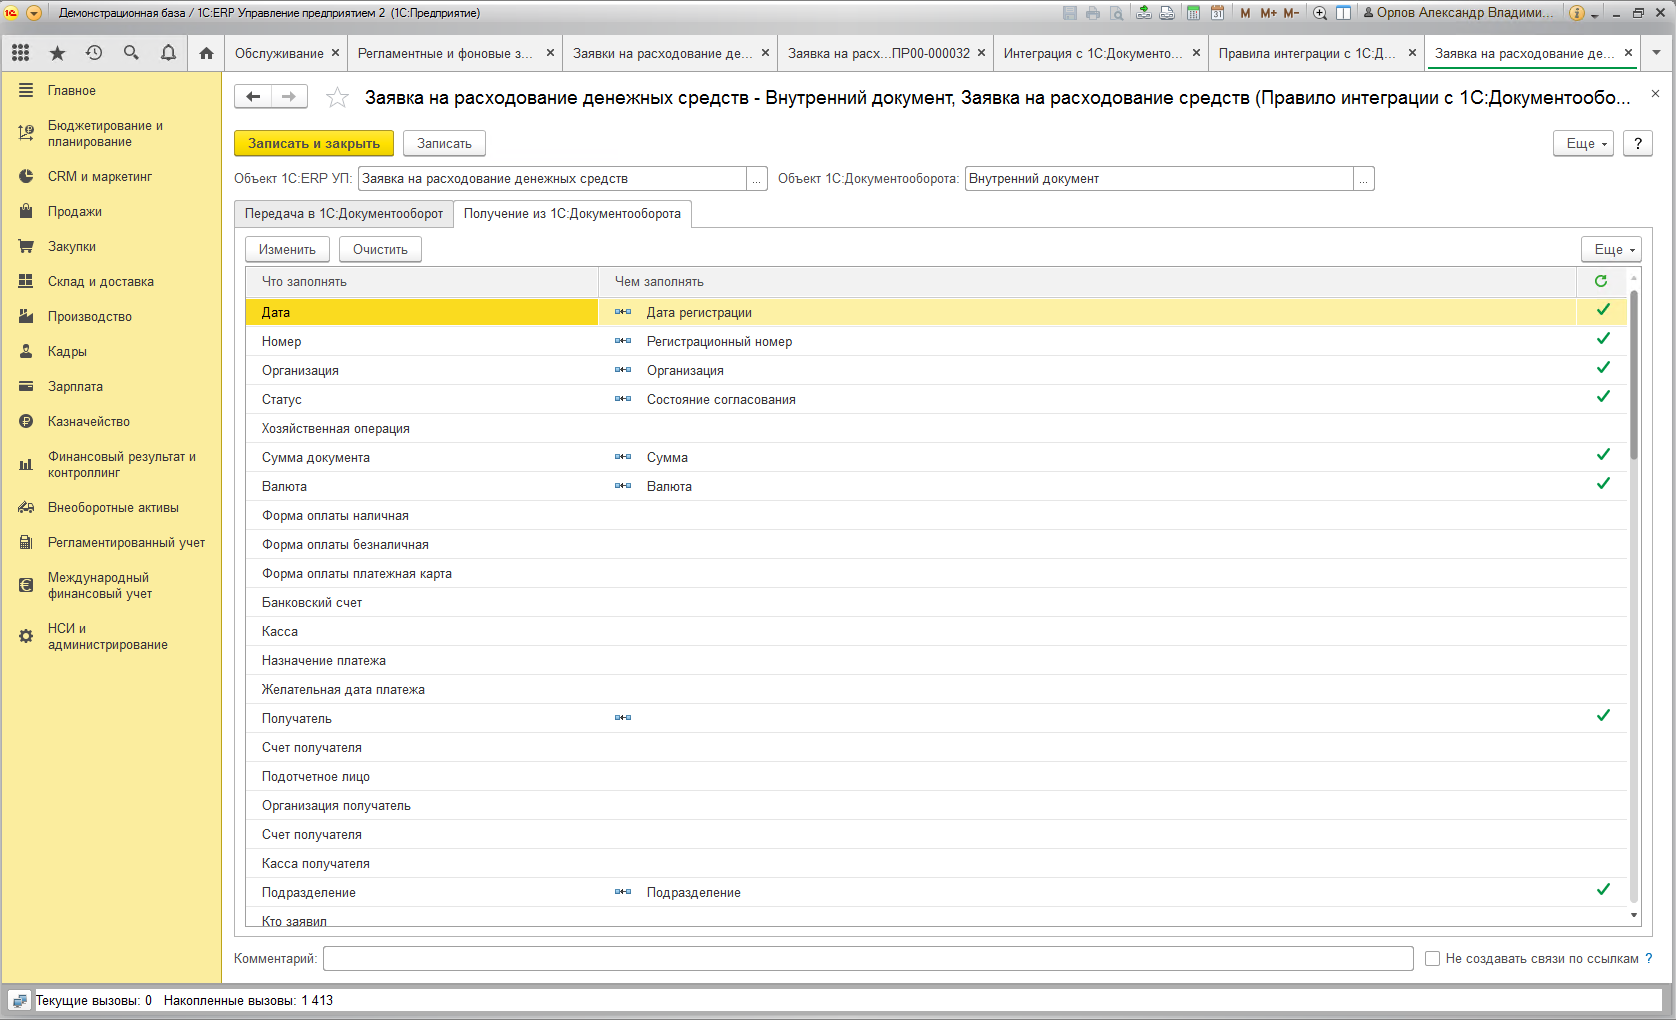The height and width of the screenshot is (1020, 1676).
Task: Click Записать и закрыть button
Action: point(314,143)
